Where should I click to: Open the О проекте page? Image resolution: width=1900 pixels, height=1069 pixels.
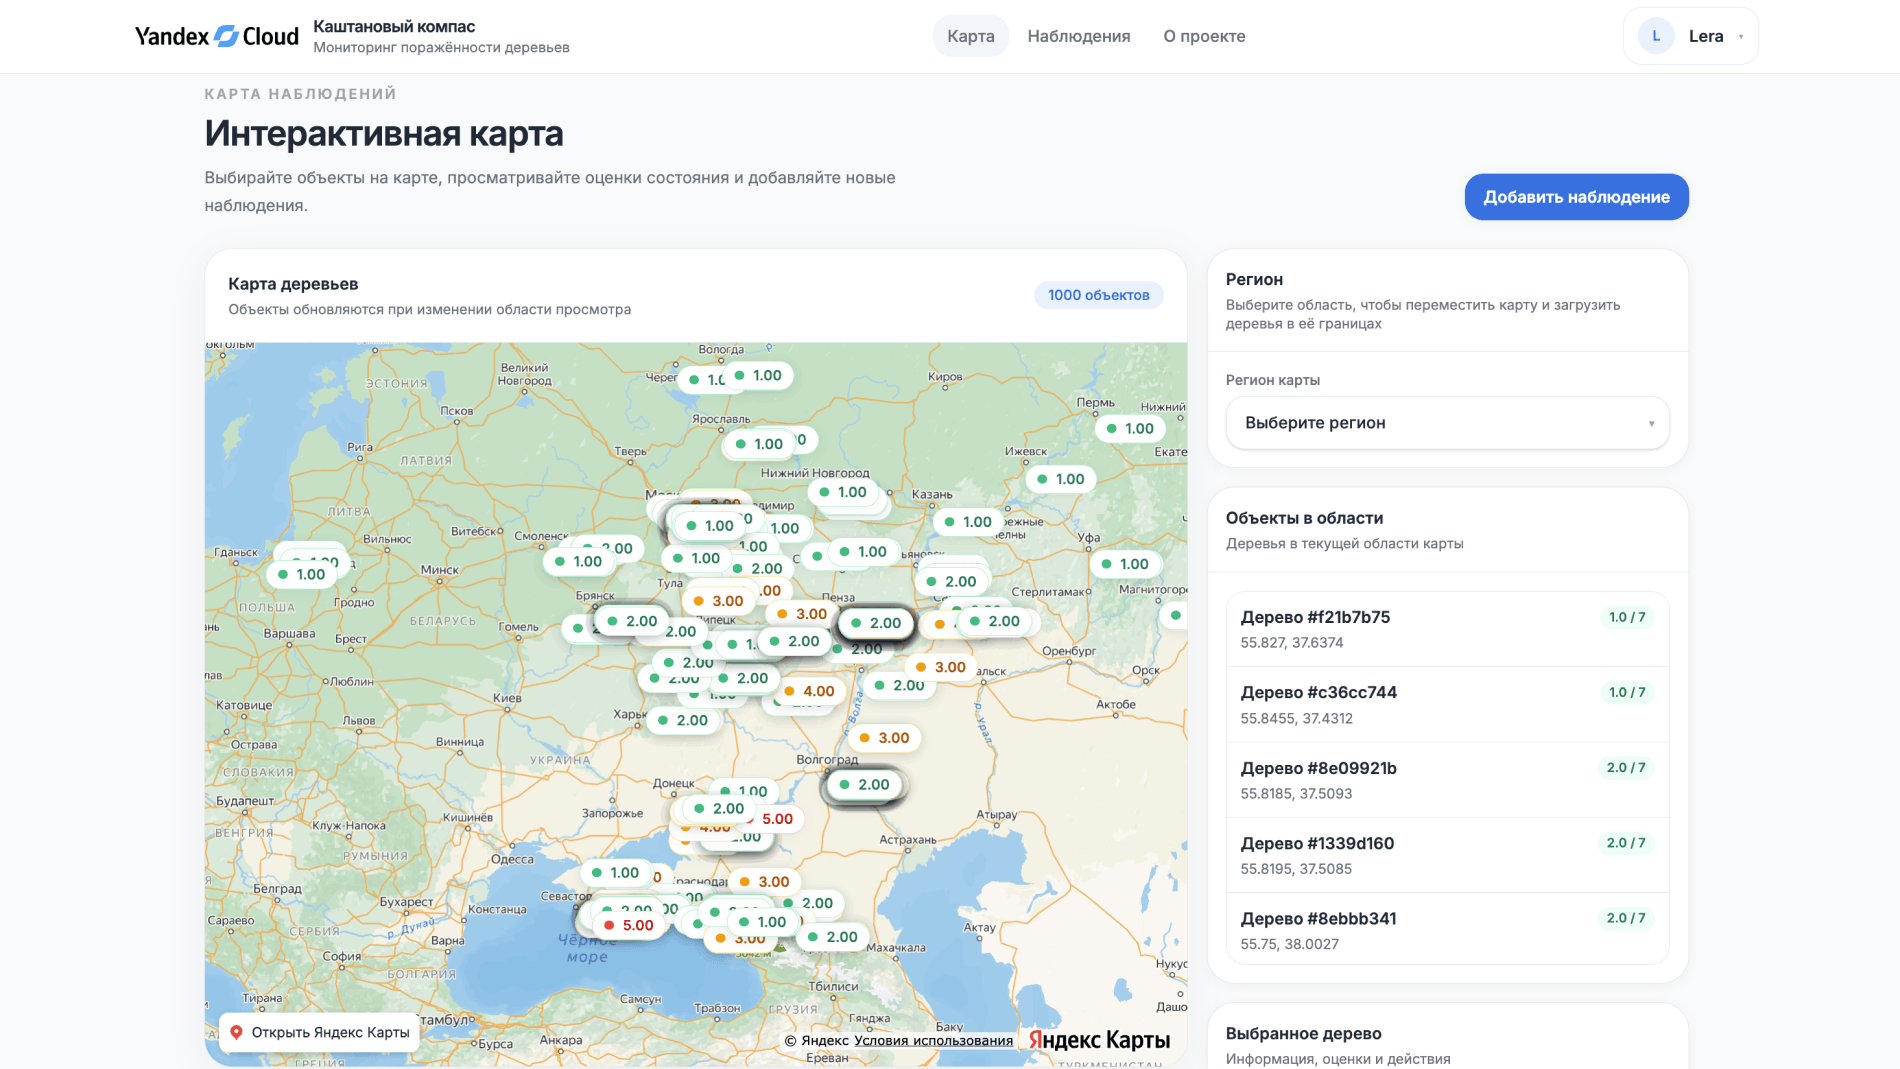coord(1204,36)
